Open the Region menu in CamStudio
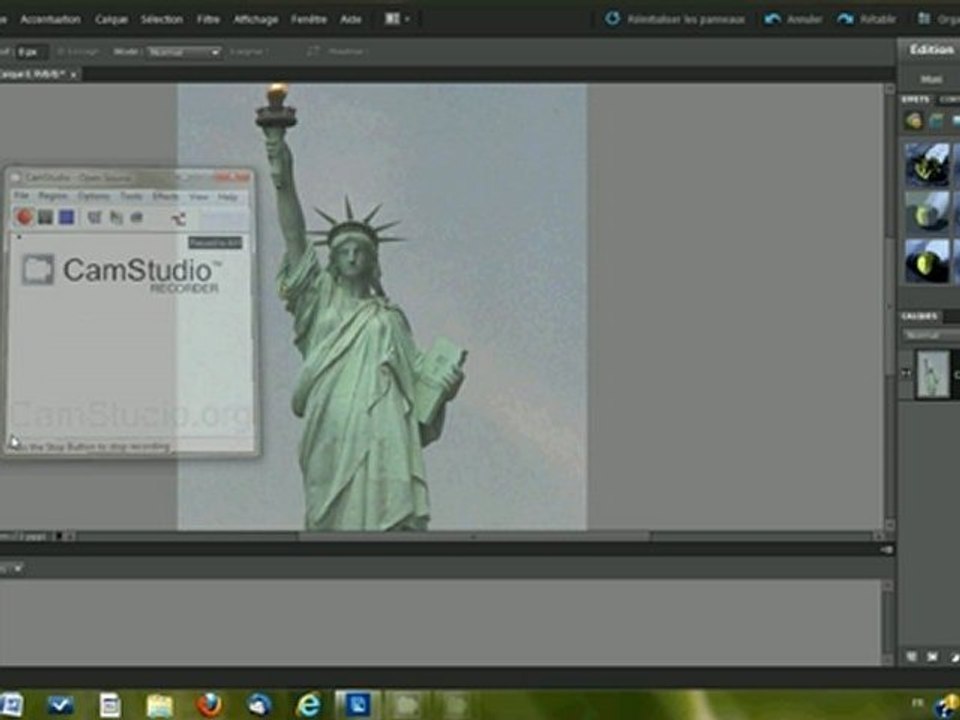This screenshot has height=720, width=960. point(53,196)
